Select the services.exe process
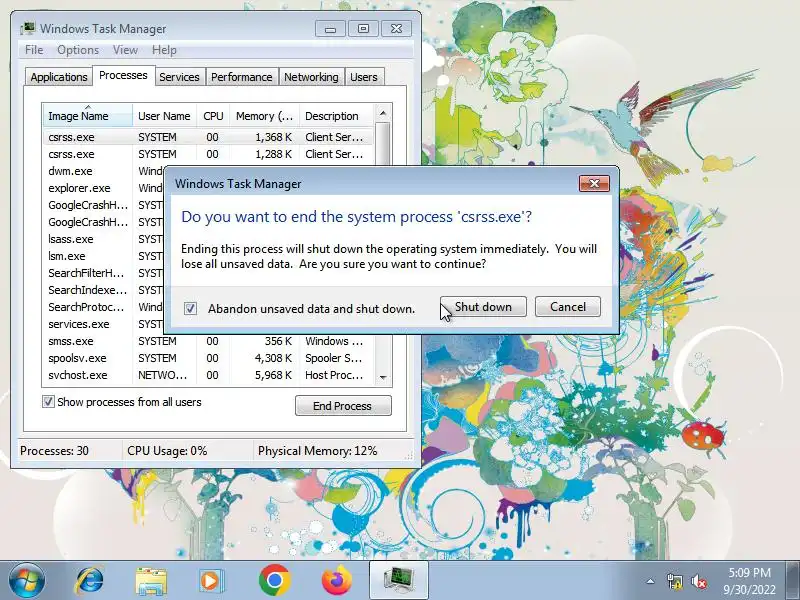 pyautogui.click(x=79, y=324)
